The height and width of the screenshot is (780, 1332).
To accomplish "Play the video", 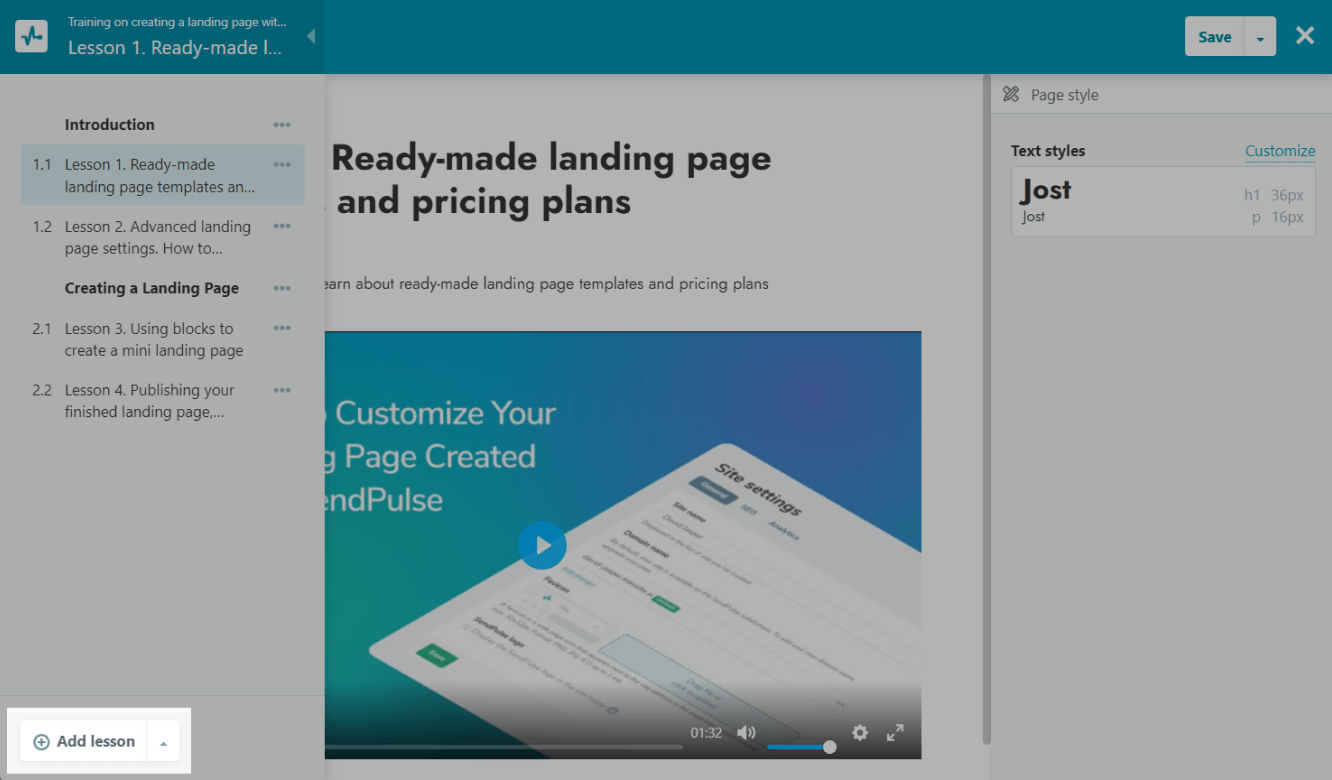I will (542, 545).
